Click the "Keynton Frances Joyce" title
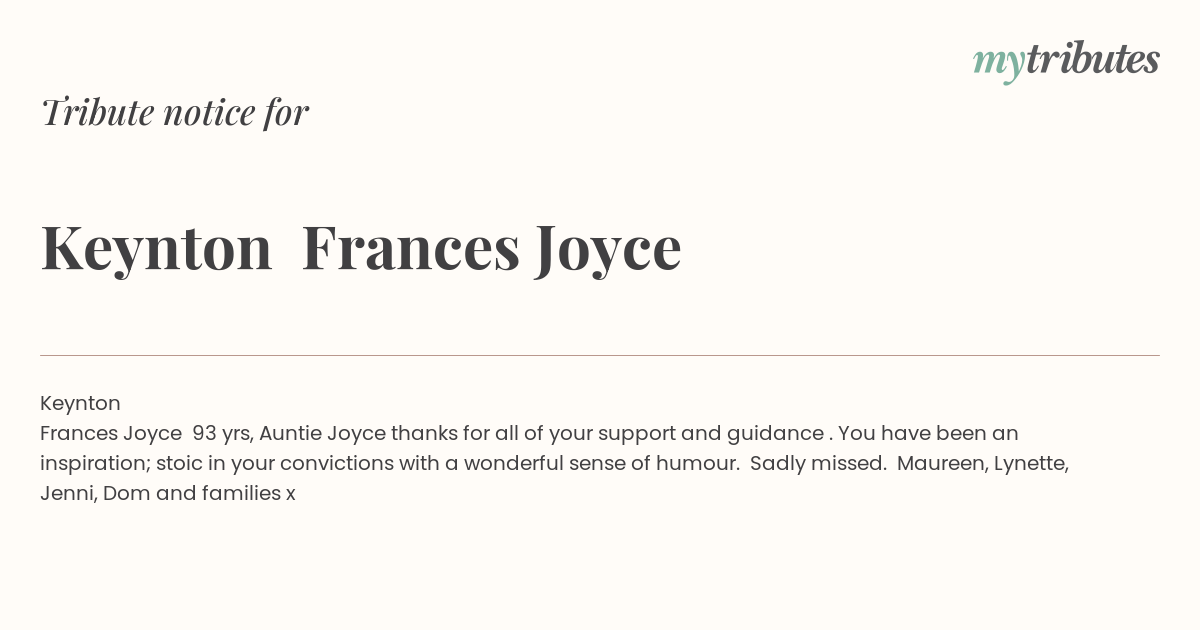 point(361,248)
